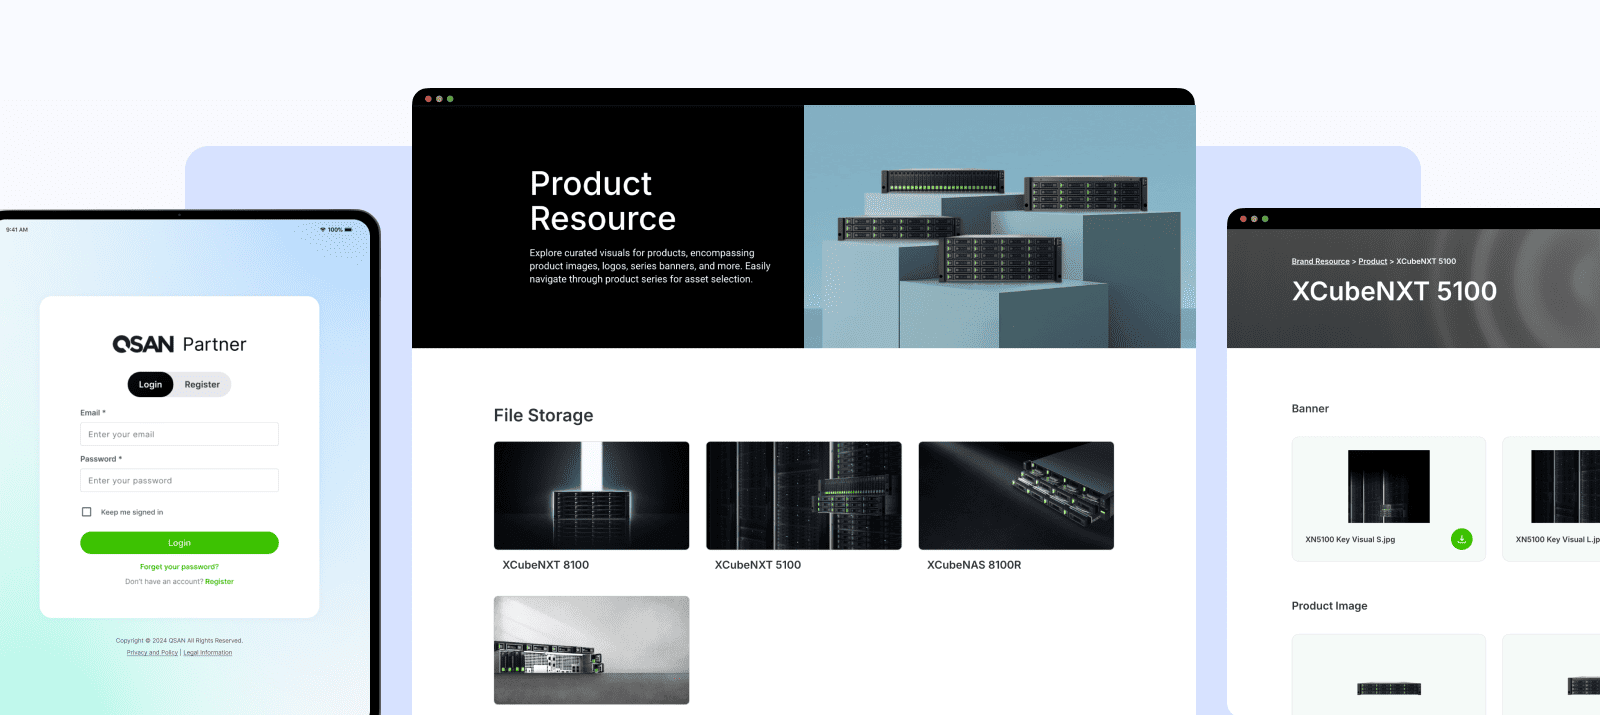Click the QSAN Partner logo
The height and width of the screenshot is (715, 1600).
pos(179,344)
